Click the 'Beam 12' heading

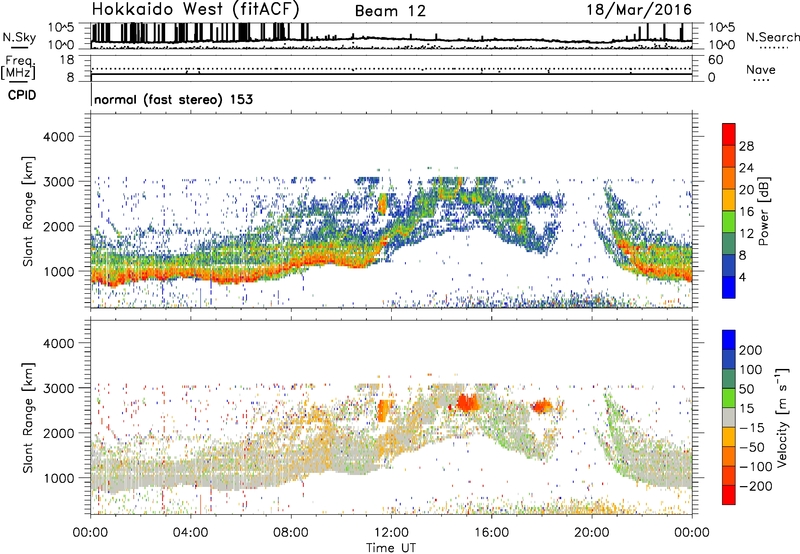pos(390,11)
